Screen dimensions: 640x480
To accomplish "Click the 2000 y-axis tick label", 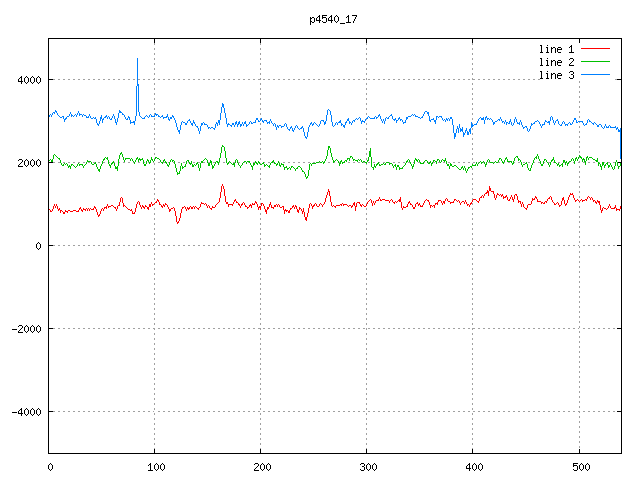I will [27, 163].
